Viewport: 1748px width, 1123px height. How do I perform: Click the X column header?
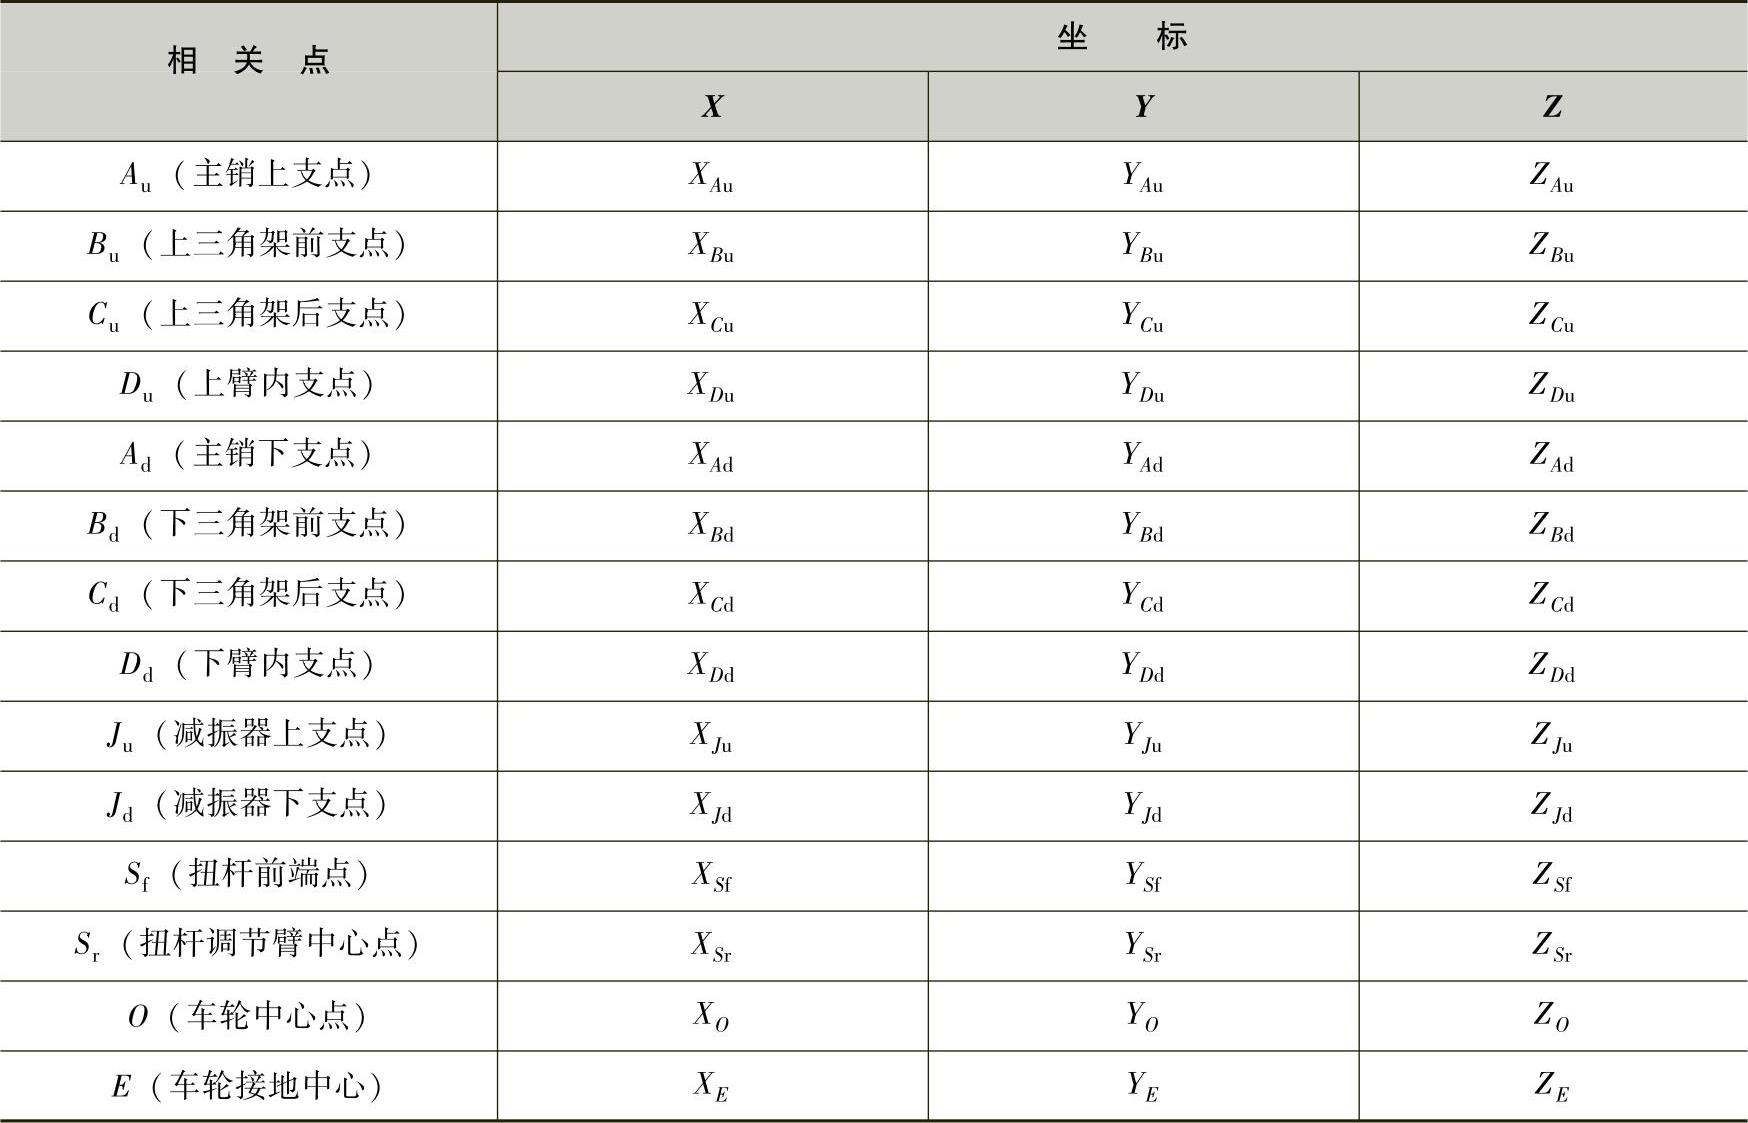(x=712, y=106)
